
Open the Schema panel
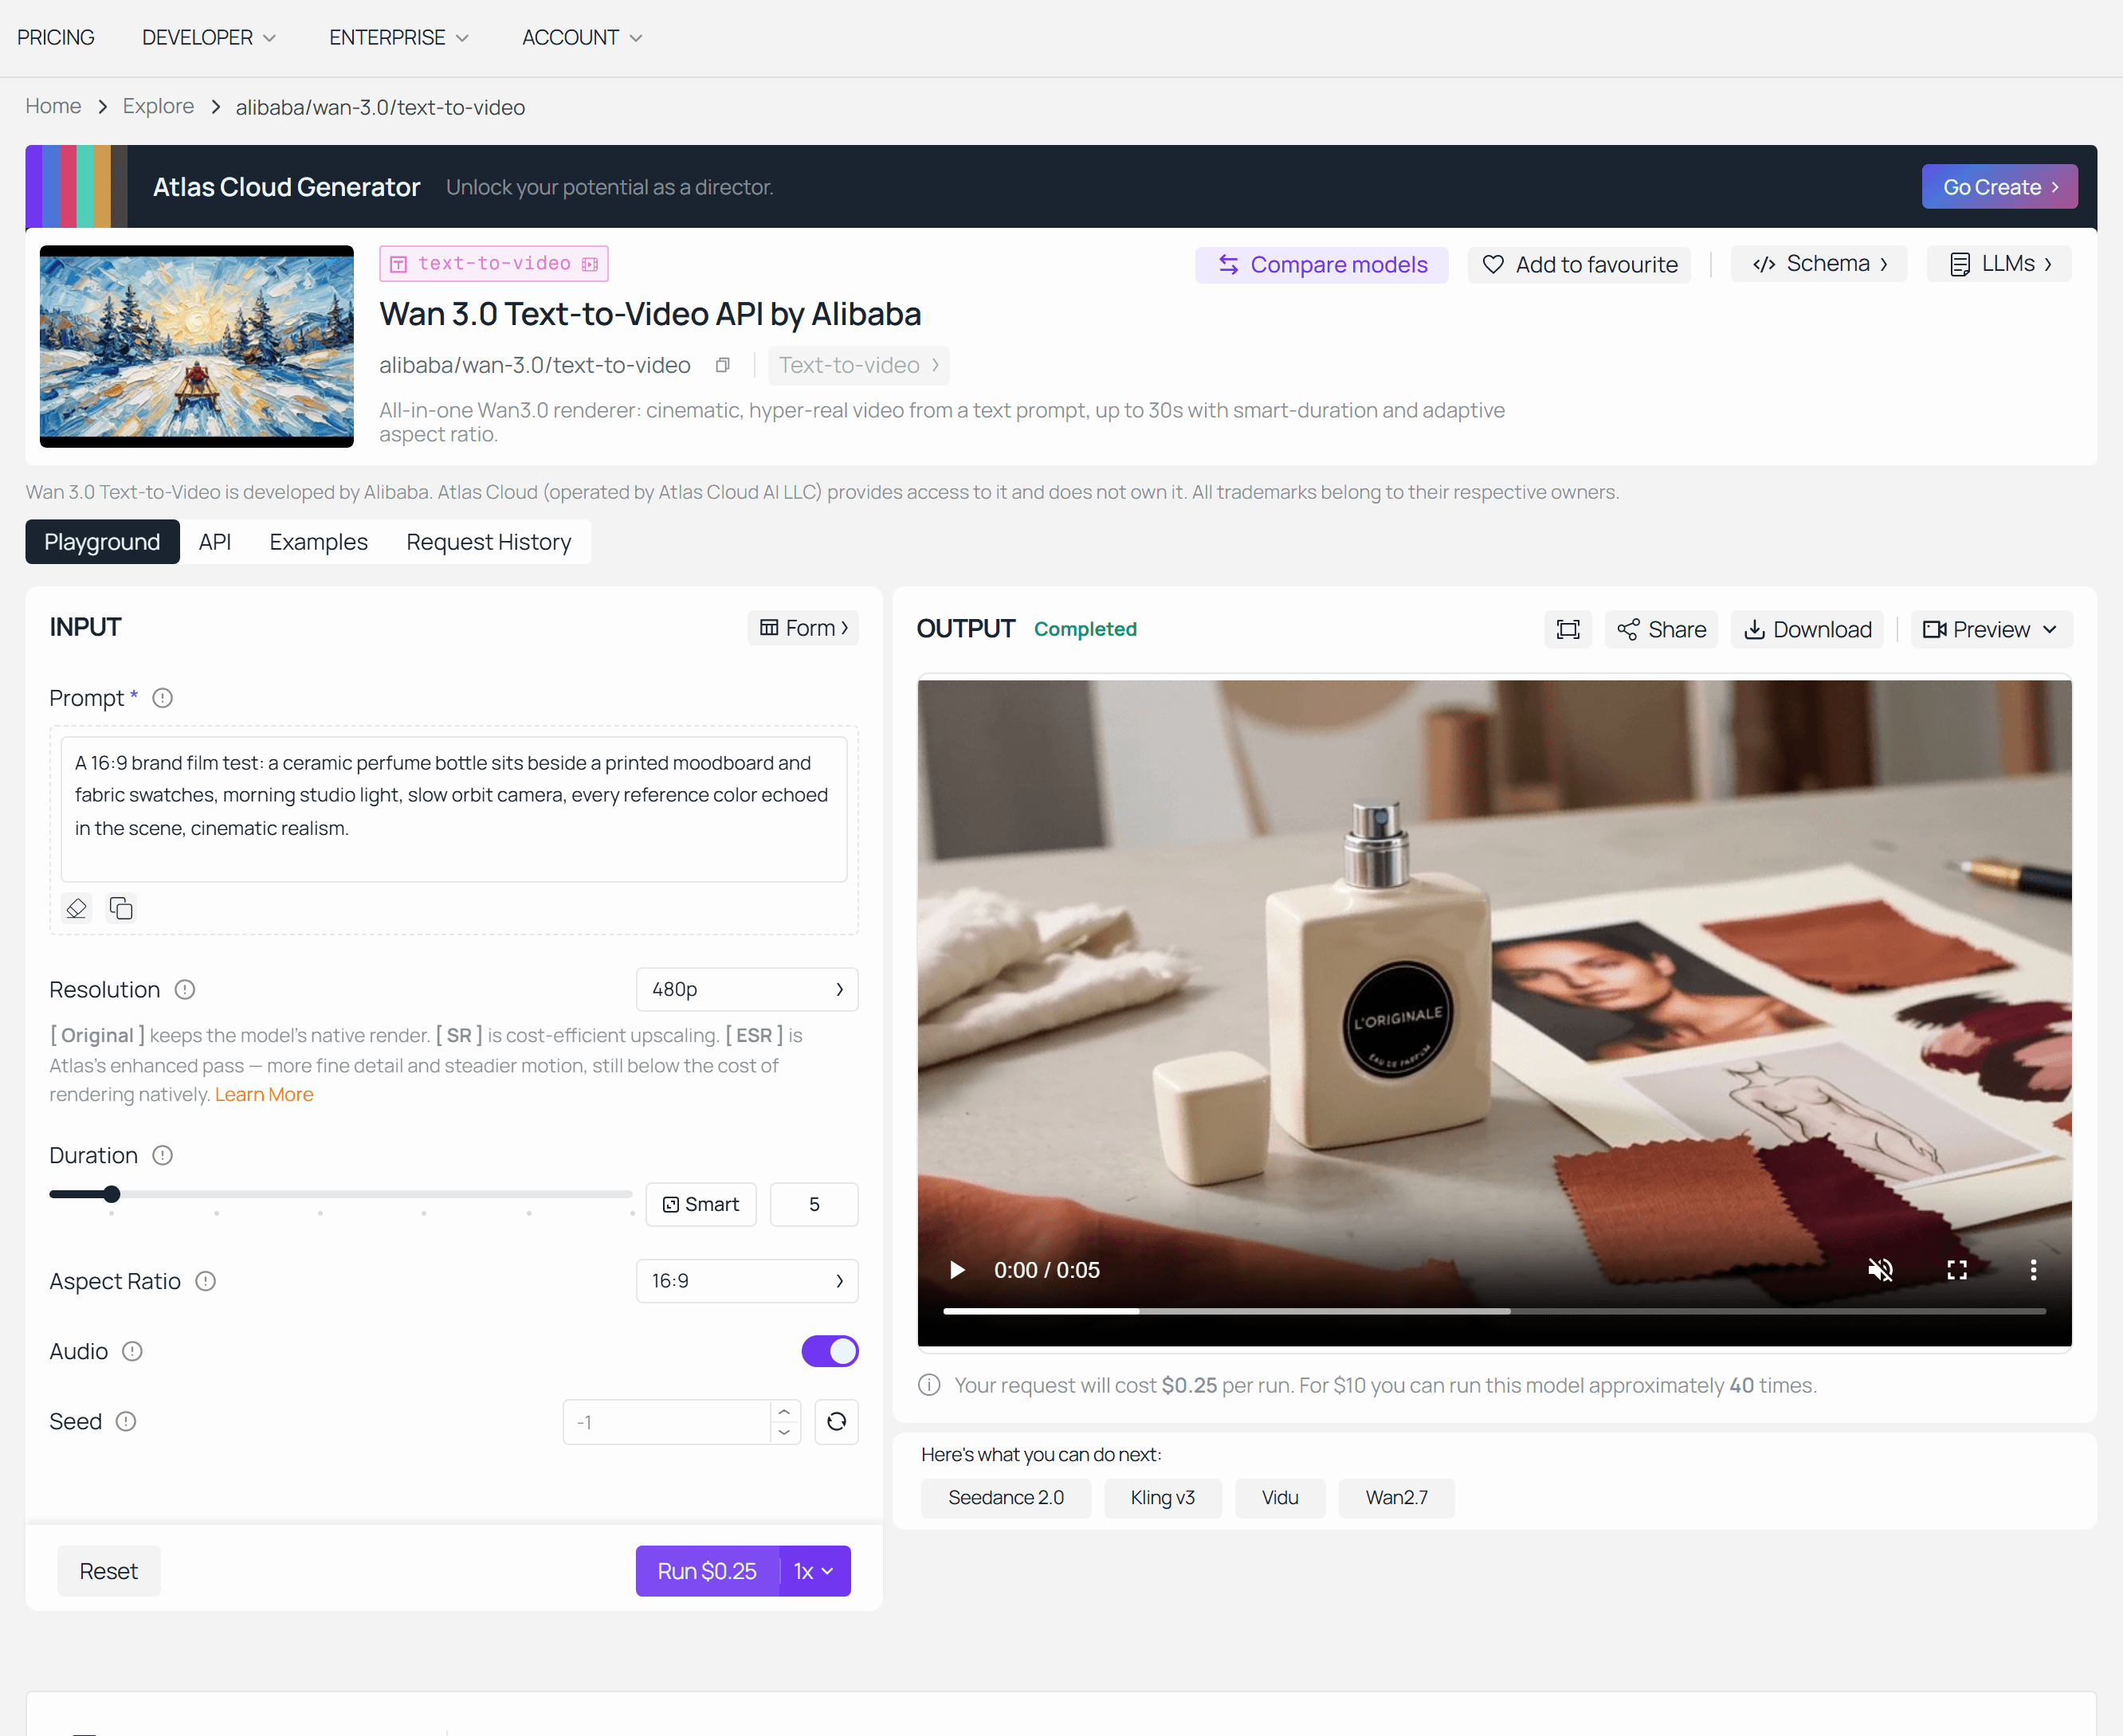(x=1819, y=264)
